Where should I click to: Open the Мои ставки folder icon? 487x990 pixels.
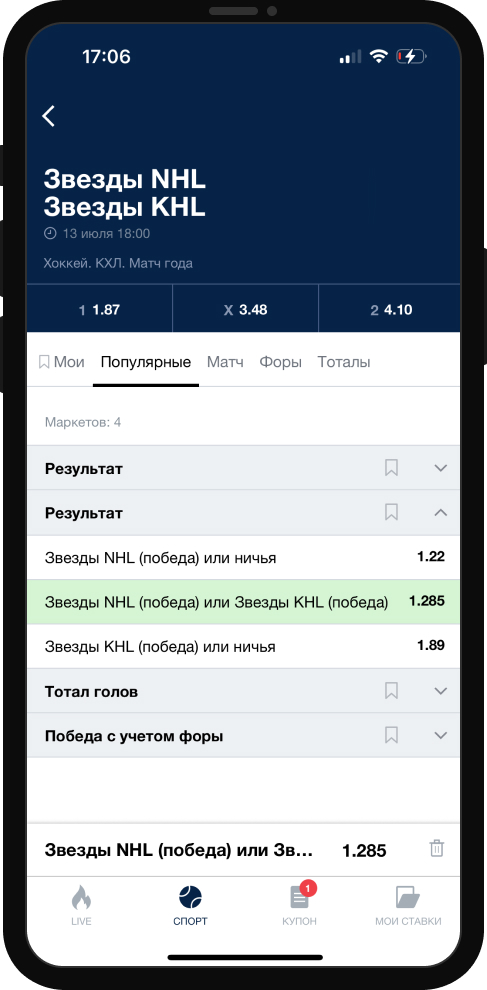[x=408, y=897]
